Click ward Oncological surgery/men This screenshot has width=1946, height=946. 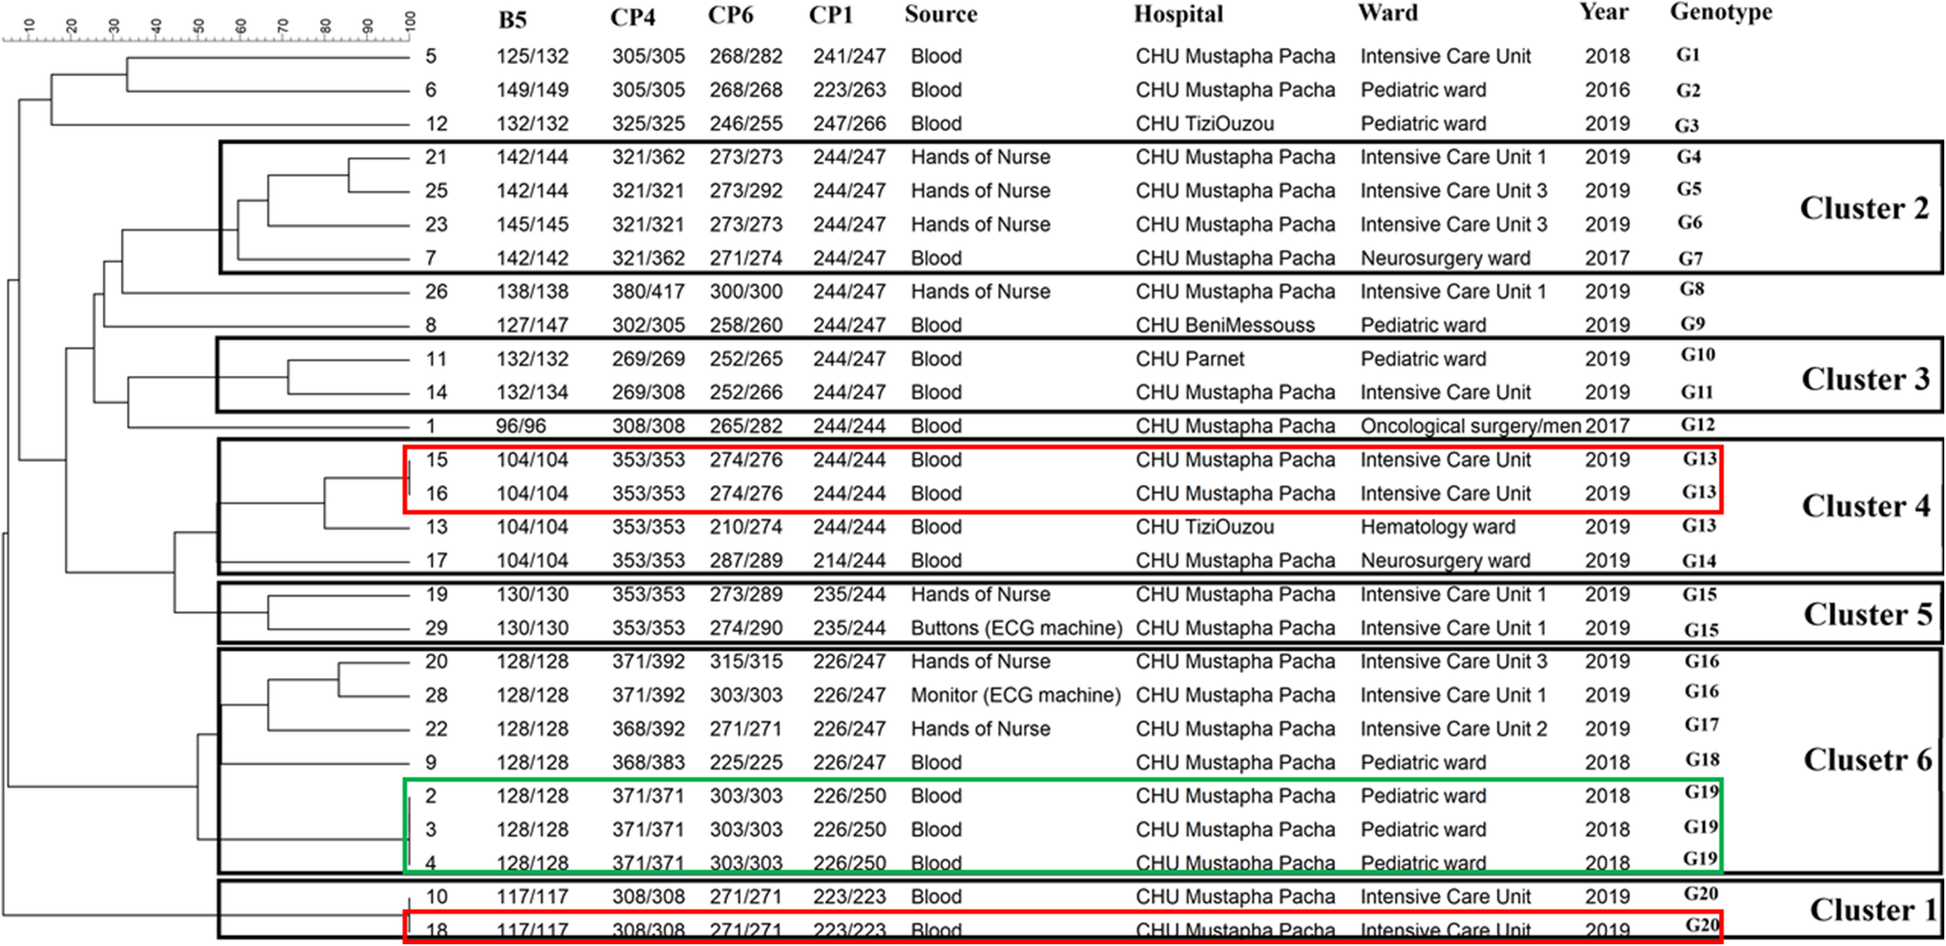coord(1470,427)
